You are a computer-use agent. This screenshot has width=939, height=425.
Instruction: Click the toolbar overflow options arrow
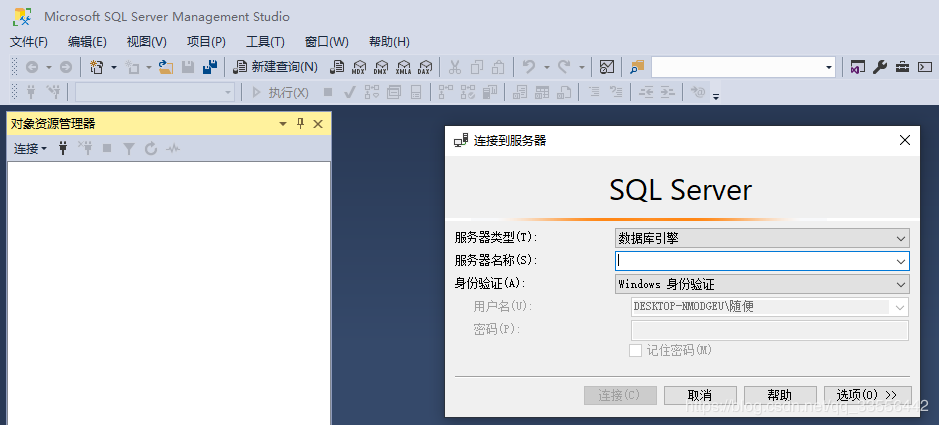[x=716, y=96]
